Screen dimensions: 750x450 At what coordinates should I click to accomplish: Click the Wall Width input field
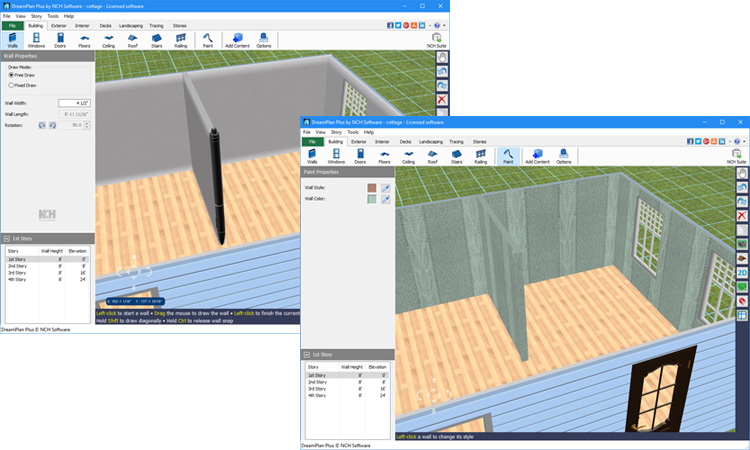click(x=75, y=103)
